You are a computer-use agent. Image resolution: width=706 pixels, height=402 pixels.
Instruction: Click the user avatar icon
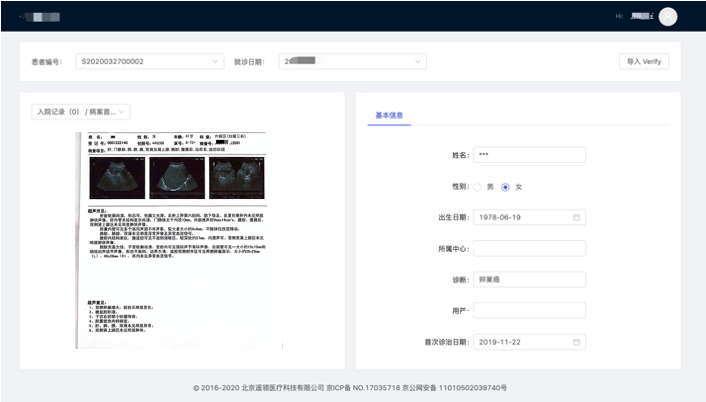coord(668,16)
